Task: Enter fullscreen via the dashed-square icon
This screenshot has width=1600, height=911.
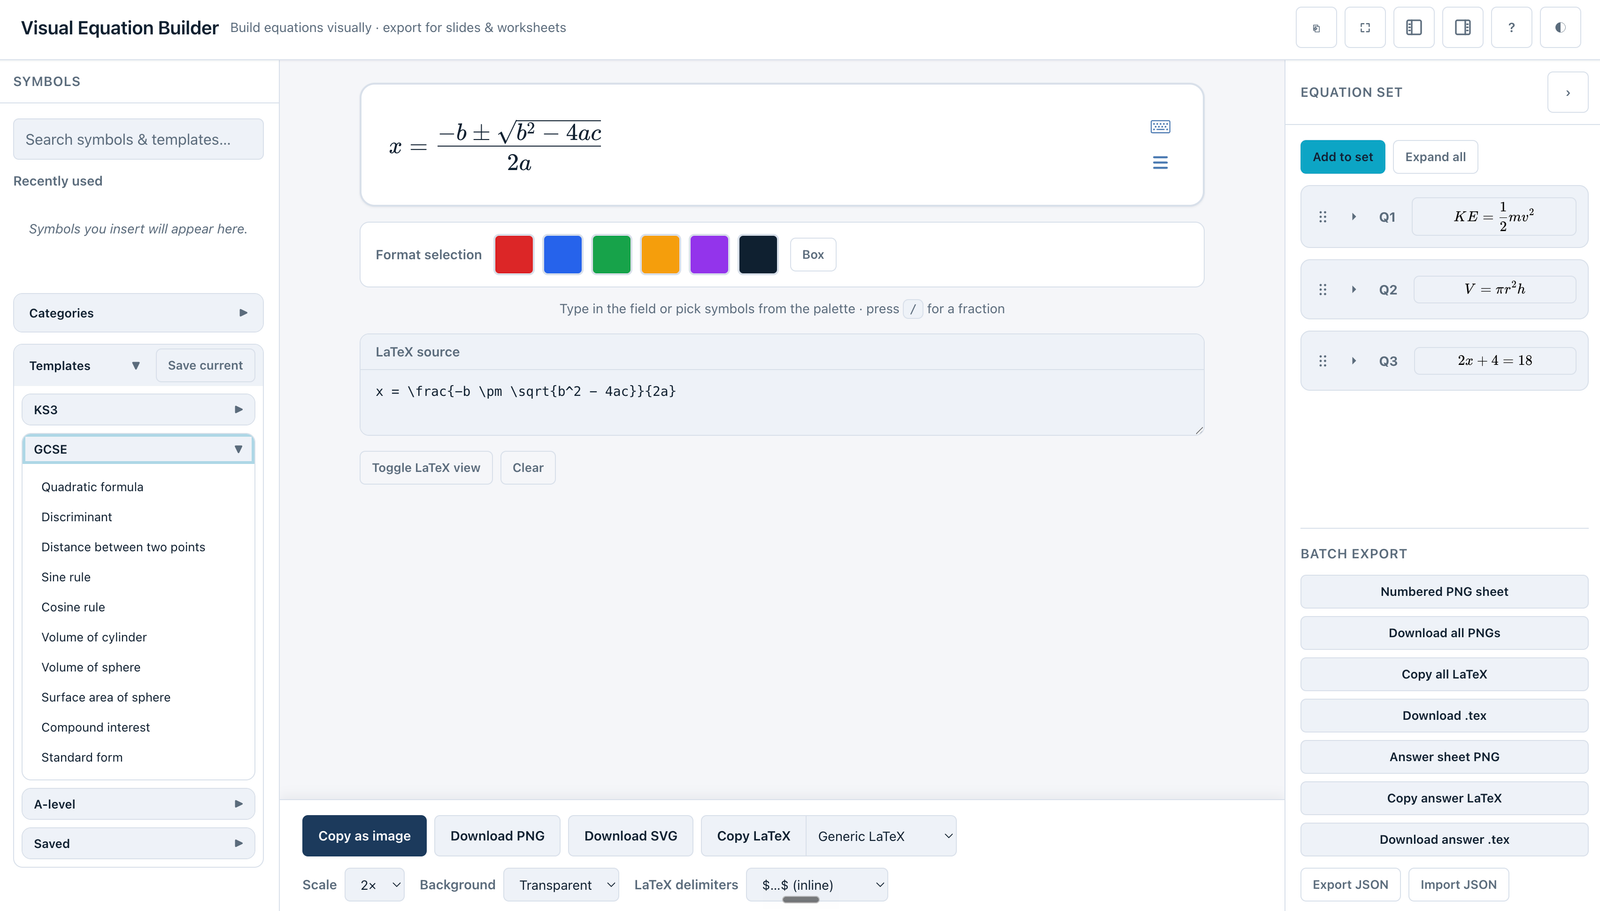Action: click(x=1365, y=28)
